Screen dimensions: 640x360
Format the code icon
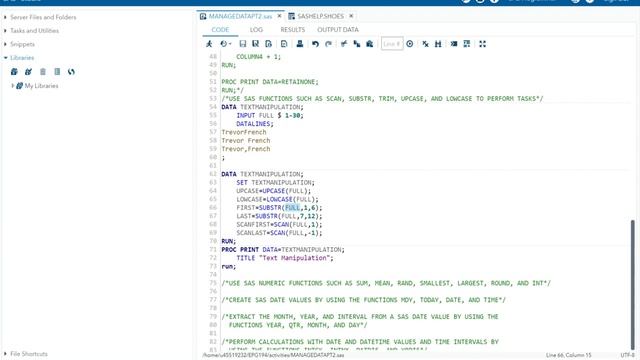point(454,44)
